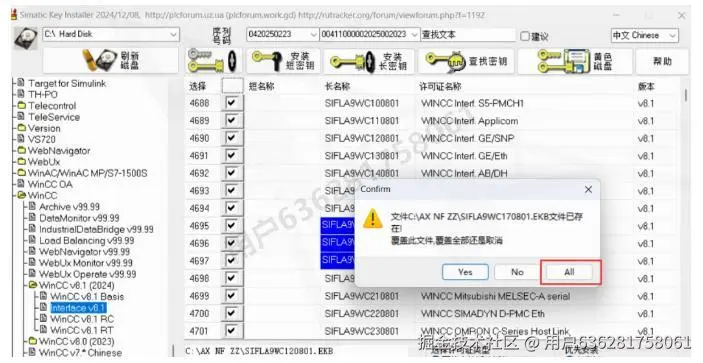Toggle checkbox for row 4693
The width and height of the screenshot is (703, 363).
(231, 190)
